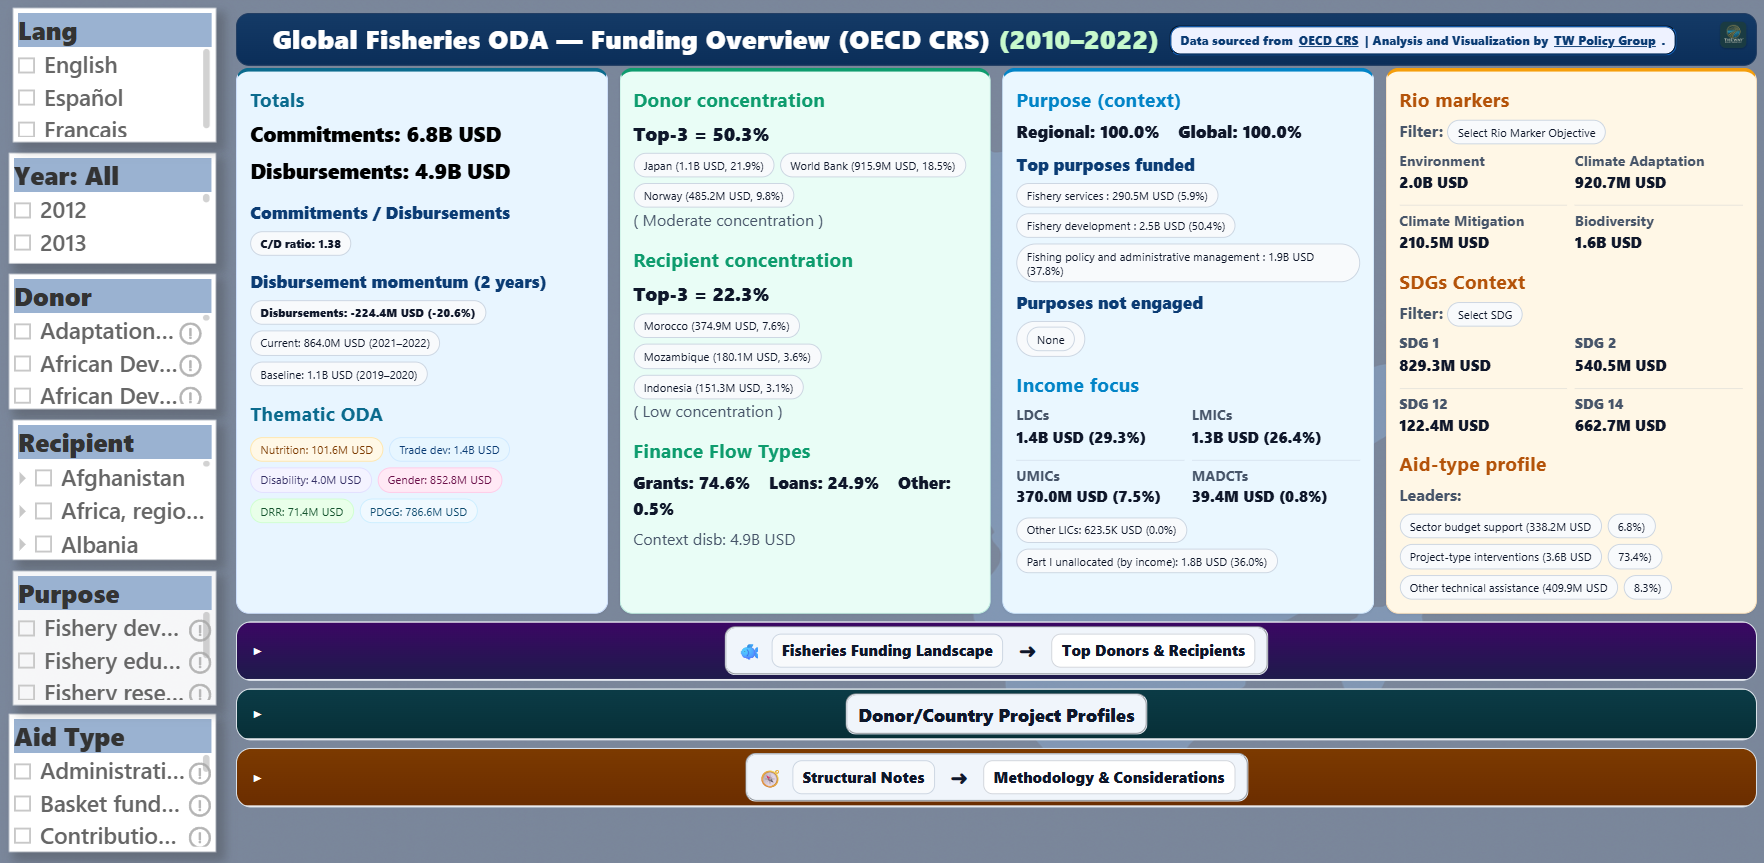Image resolution: width=1764 pixels, height=863 pixels.
Task: Click the Lang filter header
Action: tap(113, 31)
